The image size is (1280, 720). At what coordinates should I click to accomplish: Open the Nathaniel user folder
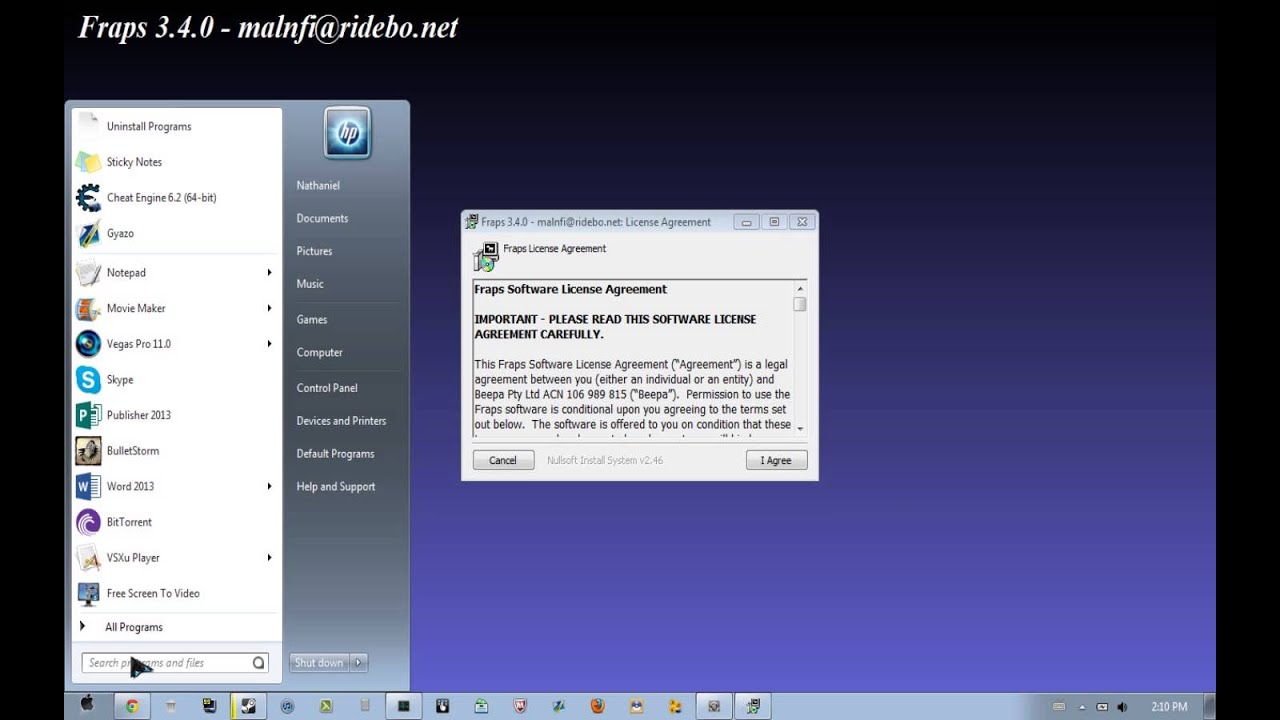[x=318, y=186]
